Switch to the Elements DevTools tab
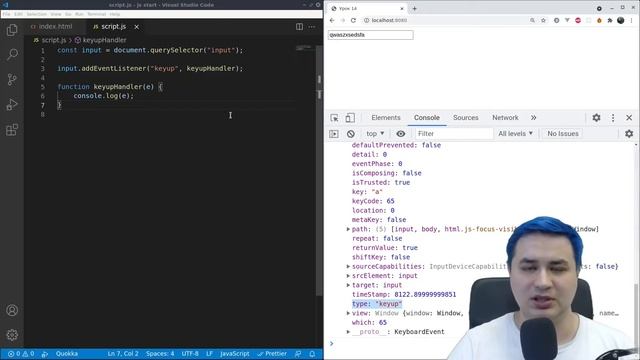Viewport: 640px width, 360px height. pos(386,118)
